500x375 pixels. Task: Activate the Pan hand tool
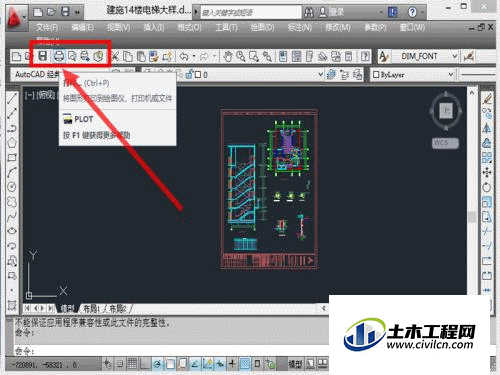(227, 57)
